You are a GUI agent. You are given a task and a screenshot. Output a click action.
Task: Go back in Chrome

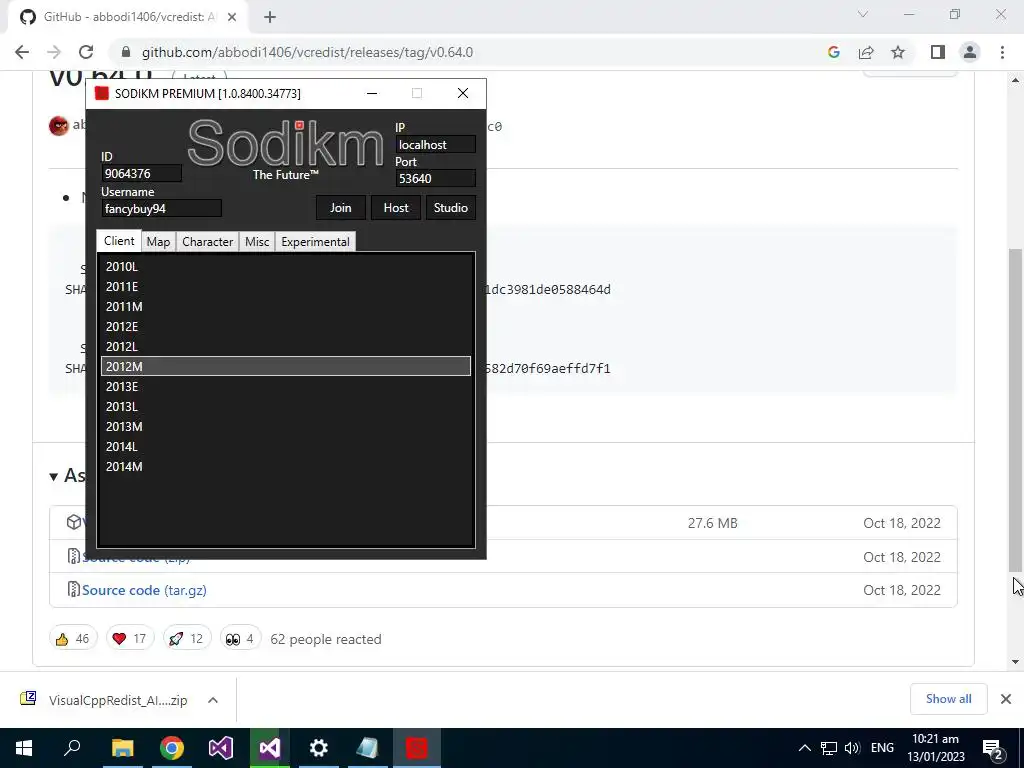(22, 52)
